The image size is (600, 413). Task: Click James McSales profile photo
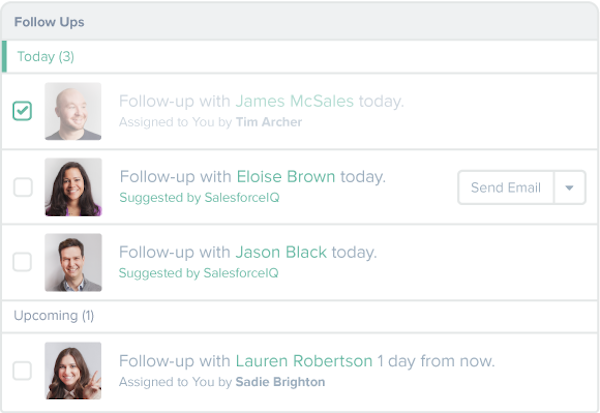[73, 111]
